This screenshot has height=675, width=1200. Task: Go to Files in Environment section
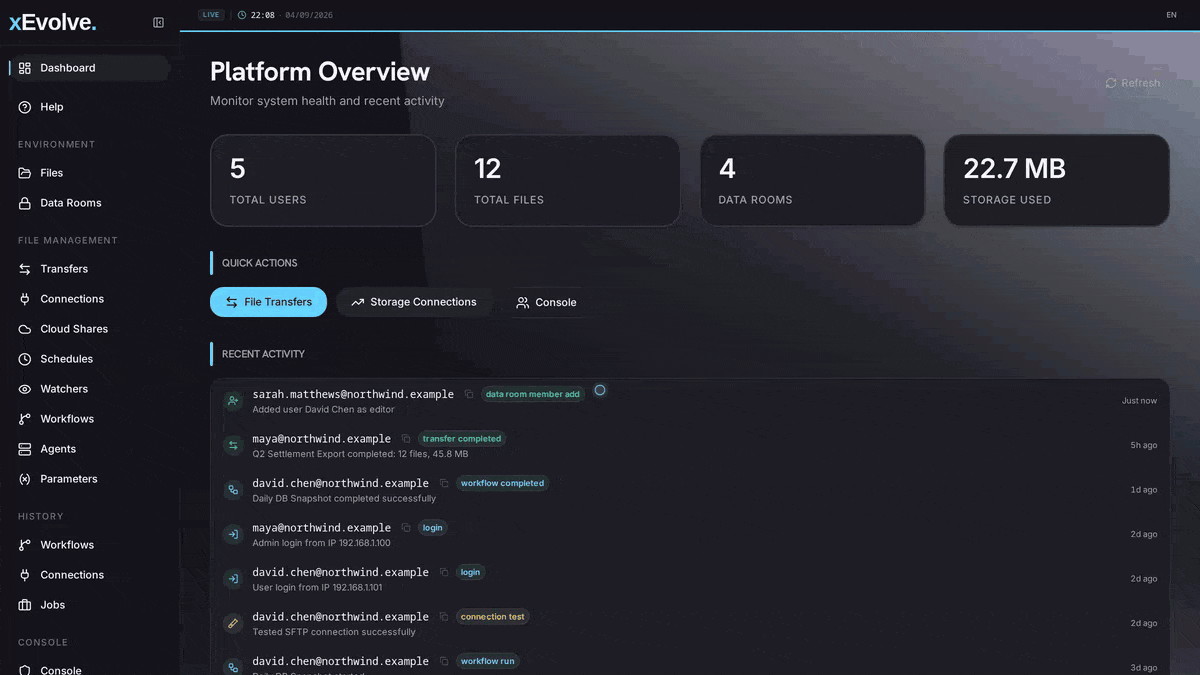pos(89,173)
